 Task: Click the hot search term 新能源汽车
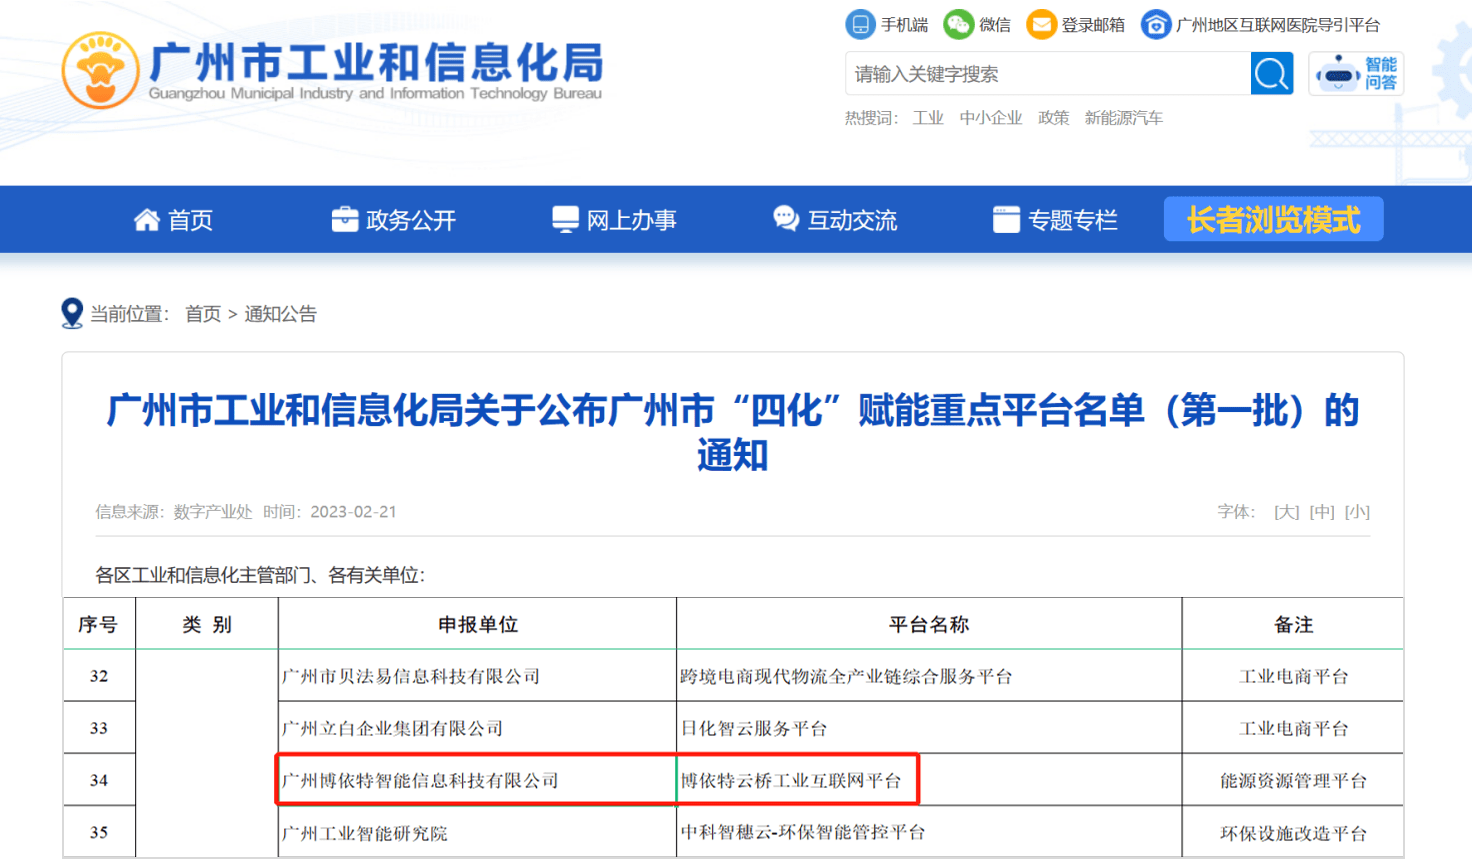click(1123, 118)
